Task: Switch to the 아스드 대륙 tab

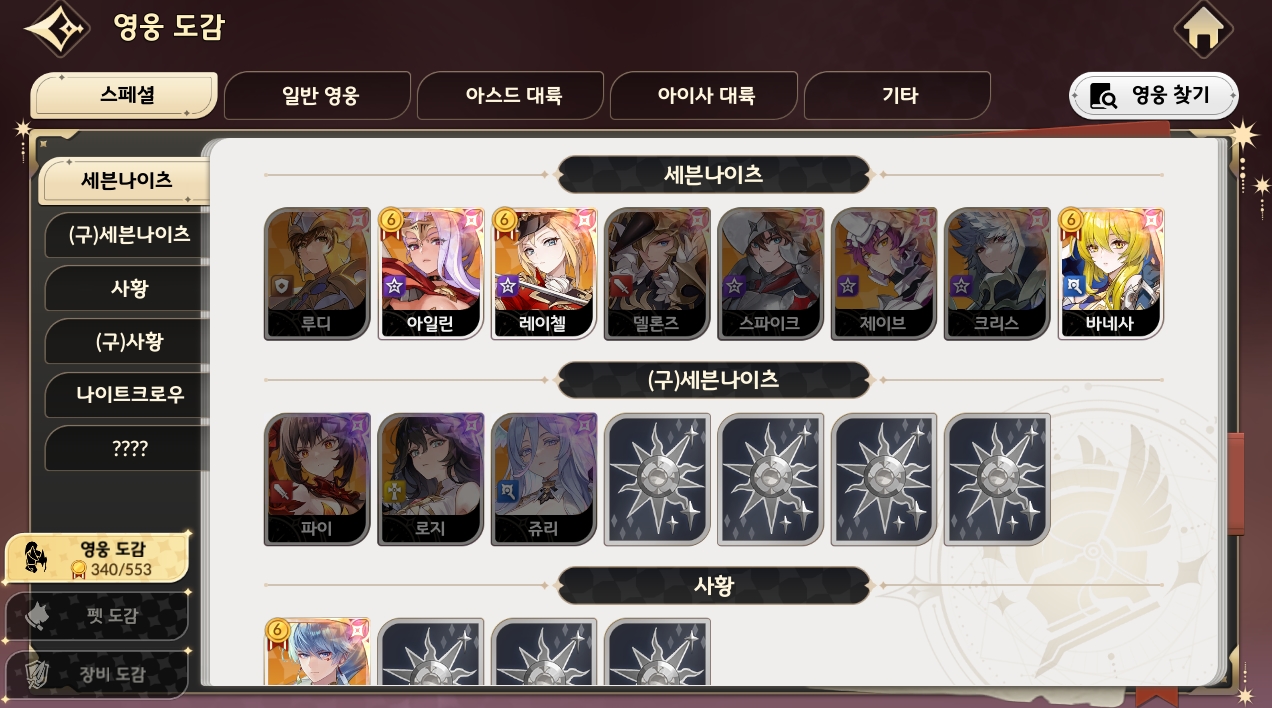Action: pos(511,96)
